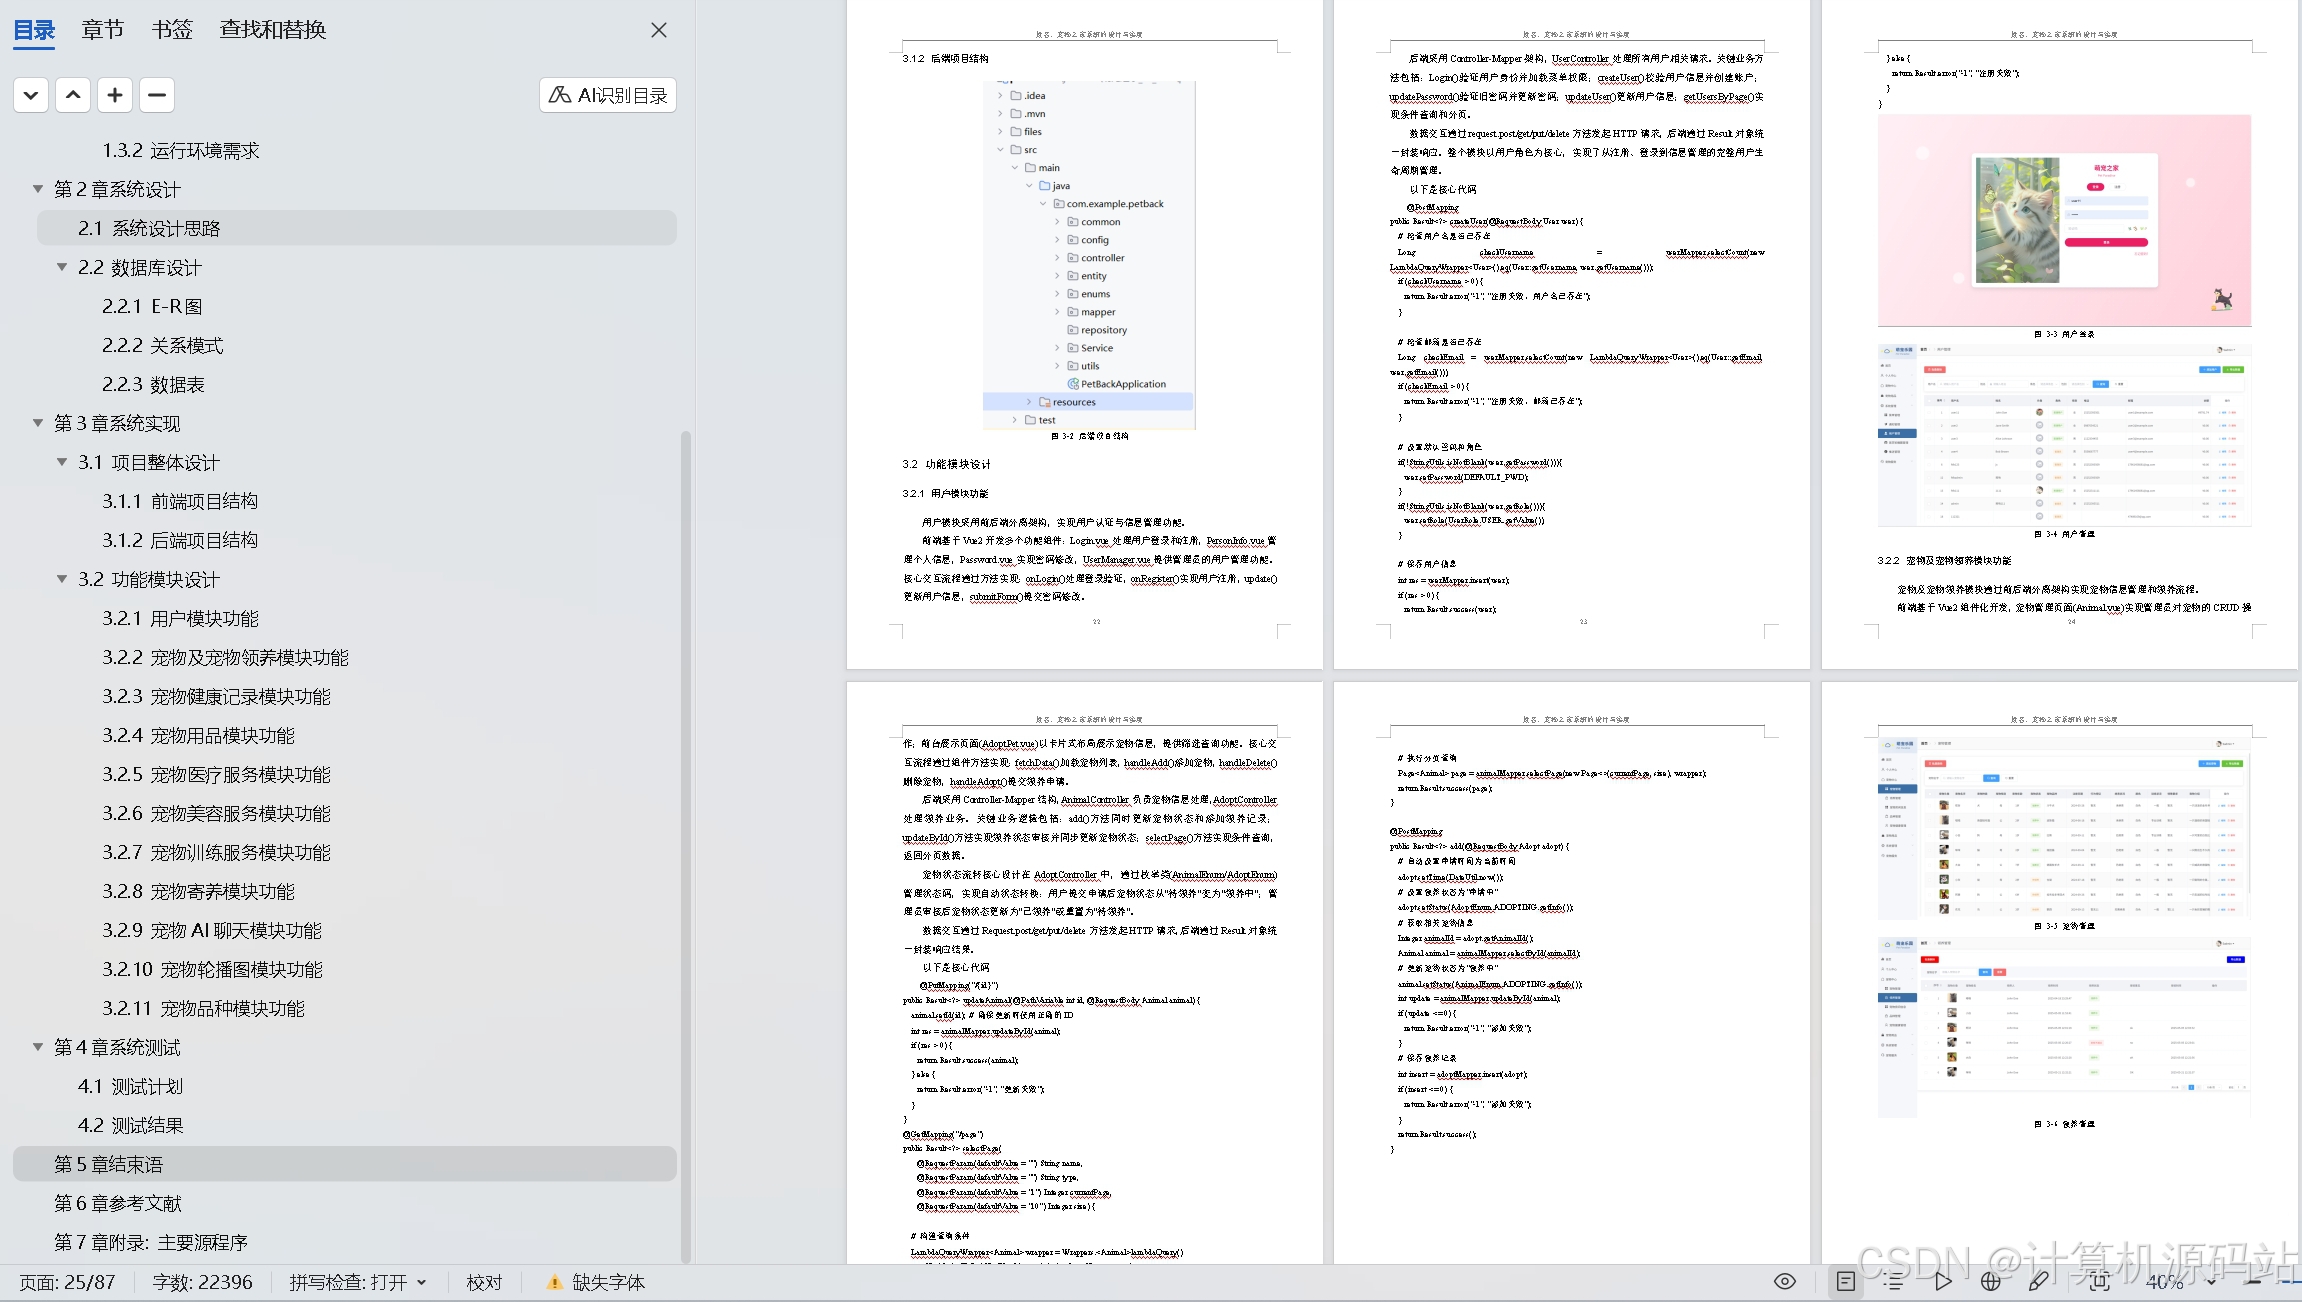Go to heading 4.2 测试结果
The width and height of the screenshot is (2302, 1302).
pyautogui.click(x=130, y=1125)
